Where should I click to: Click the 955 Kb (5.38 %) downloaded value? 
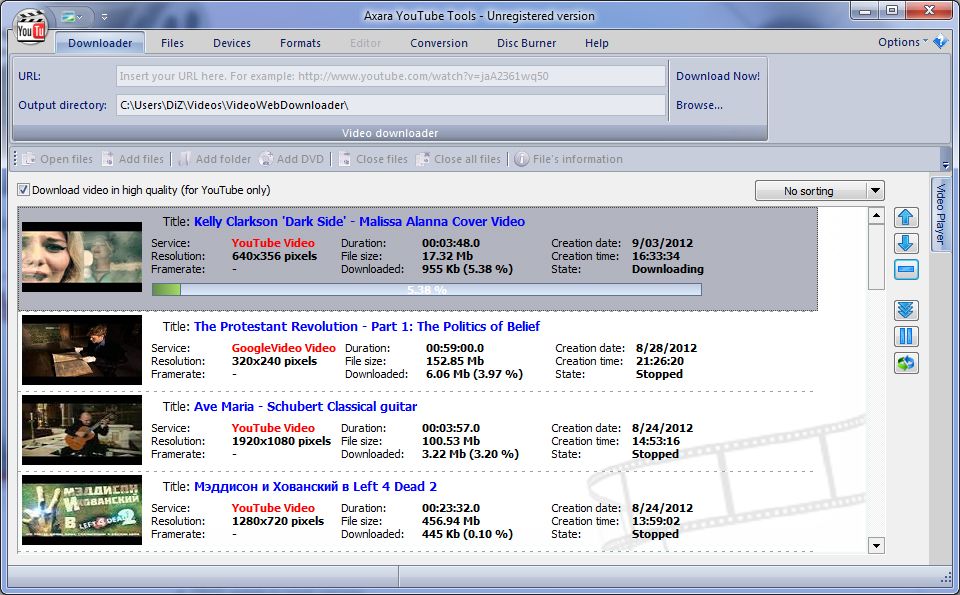(467, 269)
